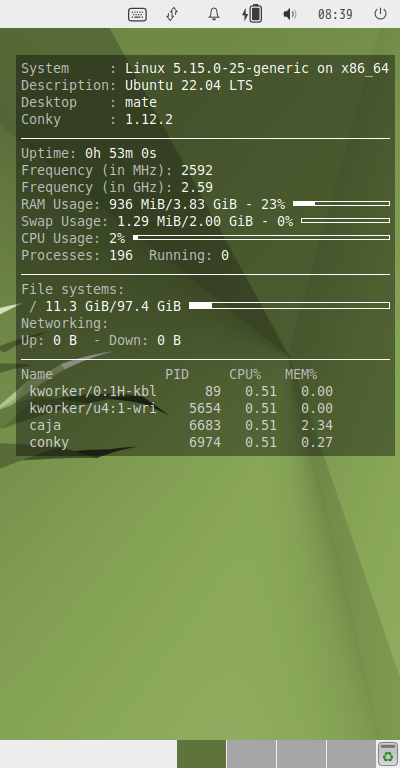Open the trash bin in bottom panel

388,754
